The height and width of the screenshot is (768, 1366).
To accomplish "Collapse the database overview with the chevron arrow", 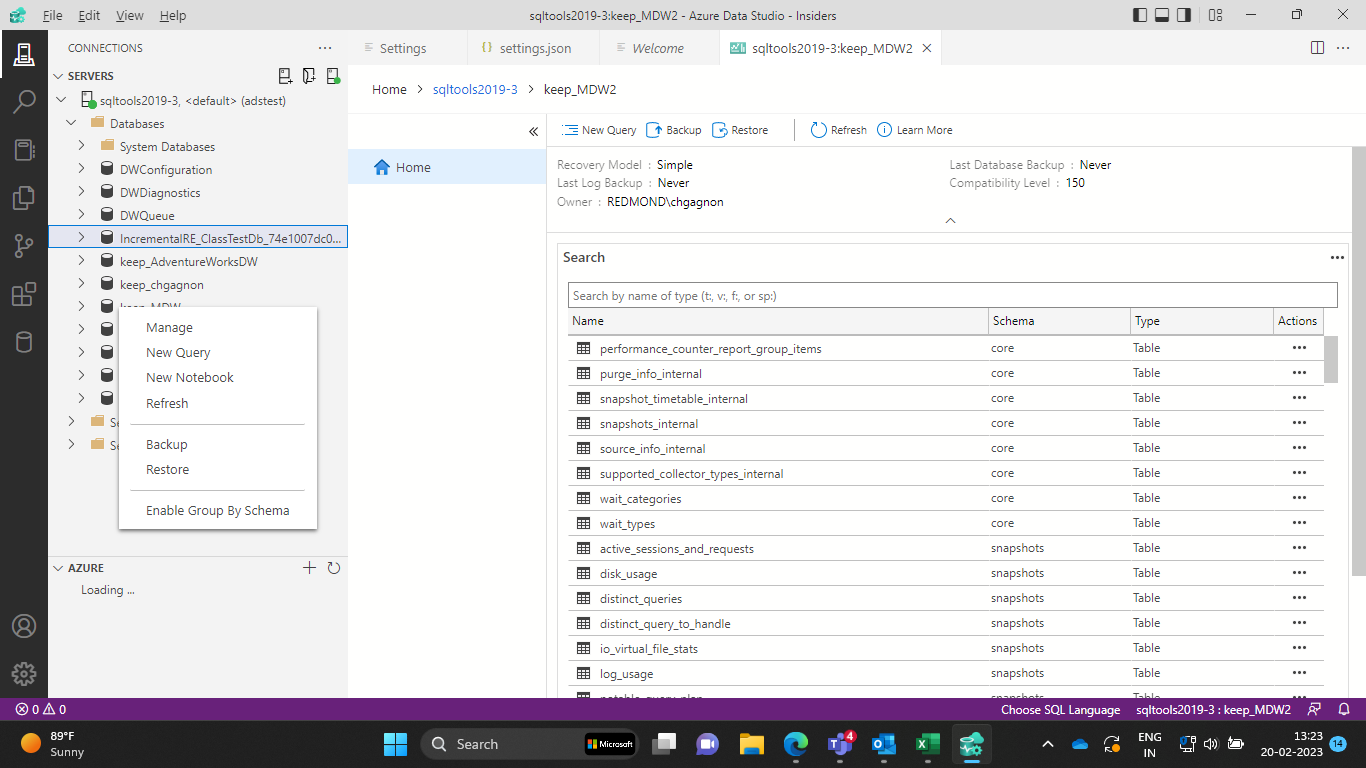I will (x=950, y=220).
